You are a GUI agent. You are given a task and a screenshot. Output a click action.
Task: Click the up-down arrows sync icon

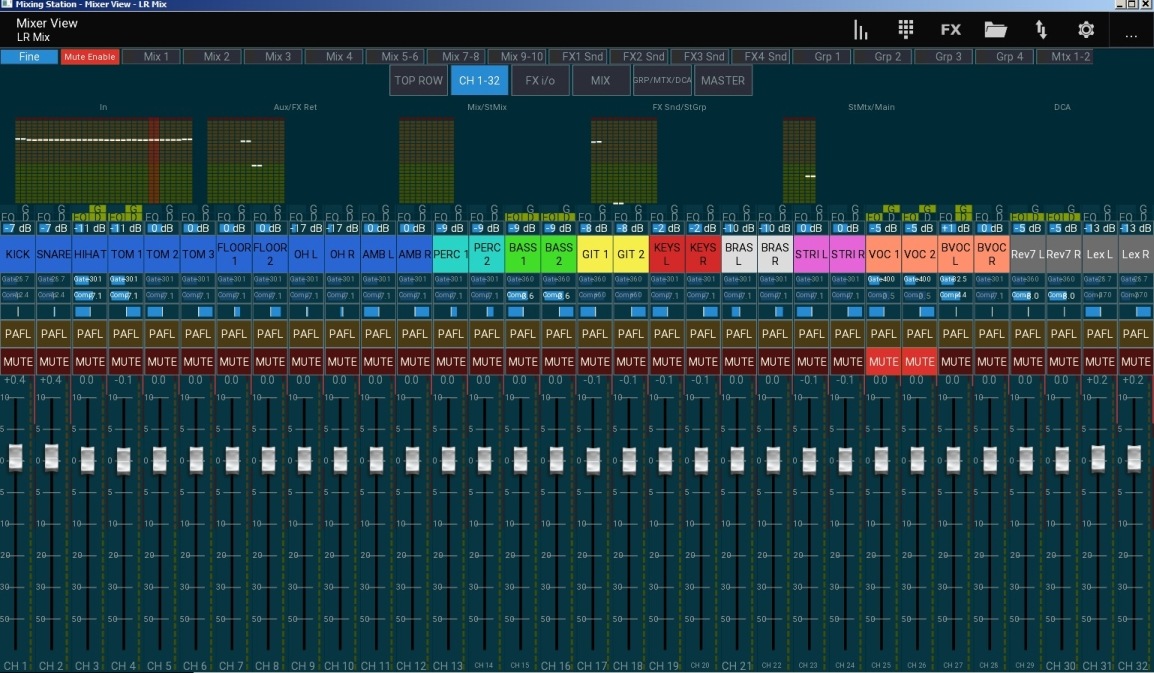point(1041,30)
